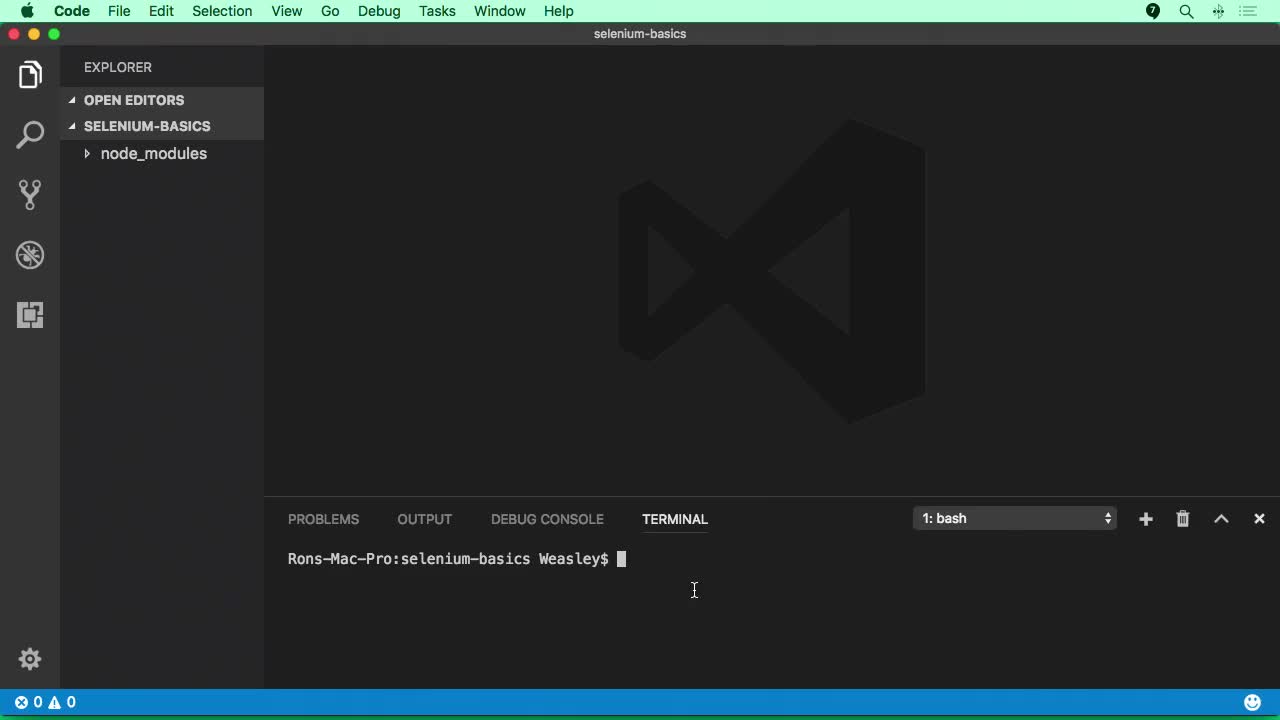
Task: Select the Debug icon in the activity bar
Action: 29,255
